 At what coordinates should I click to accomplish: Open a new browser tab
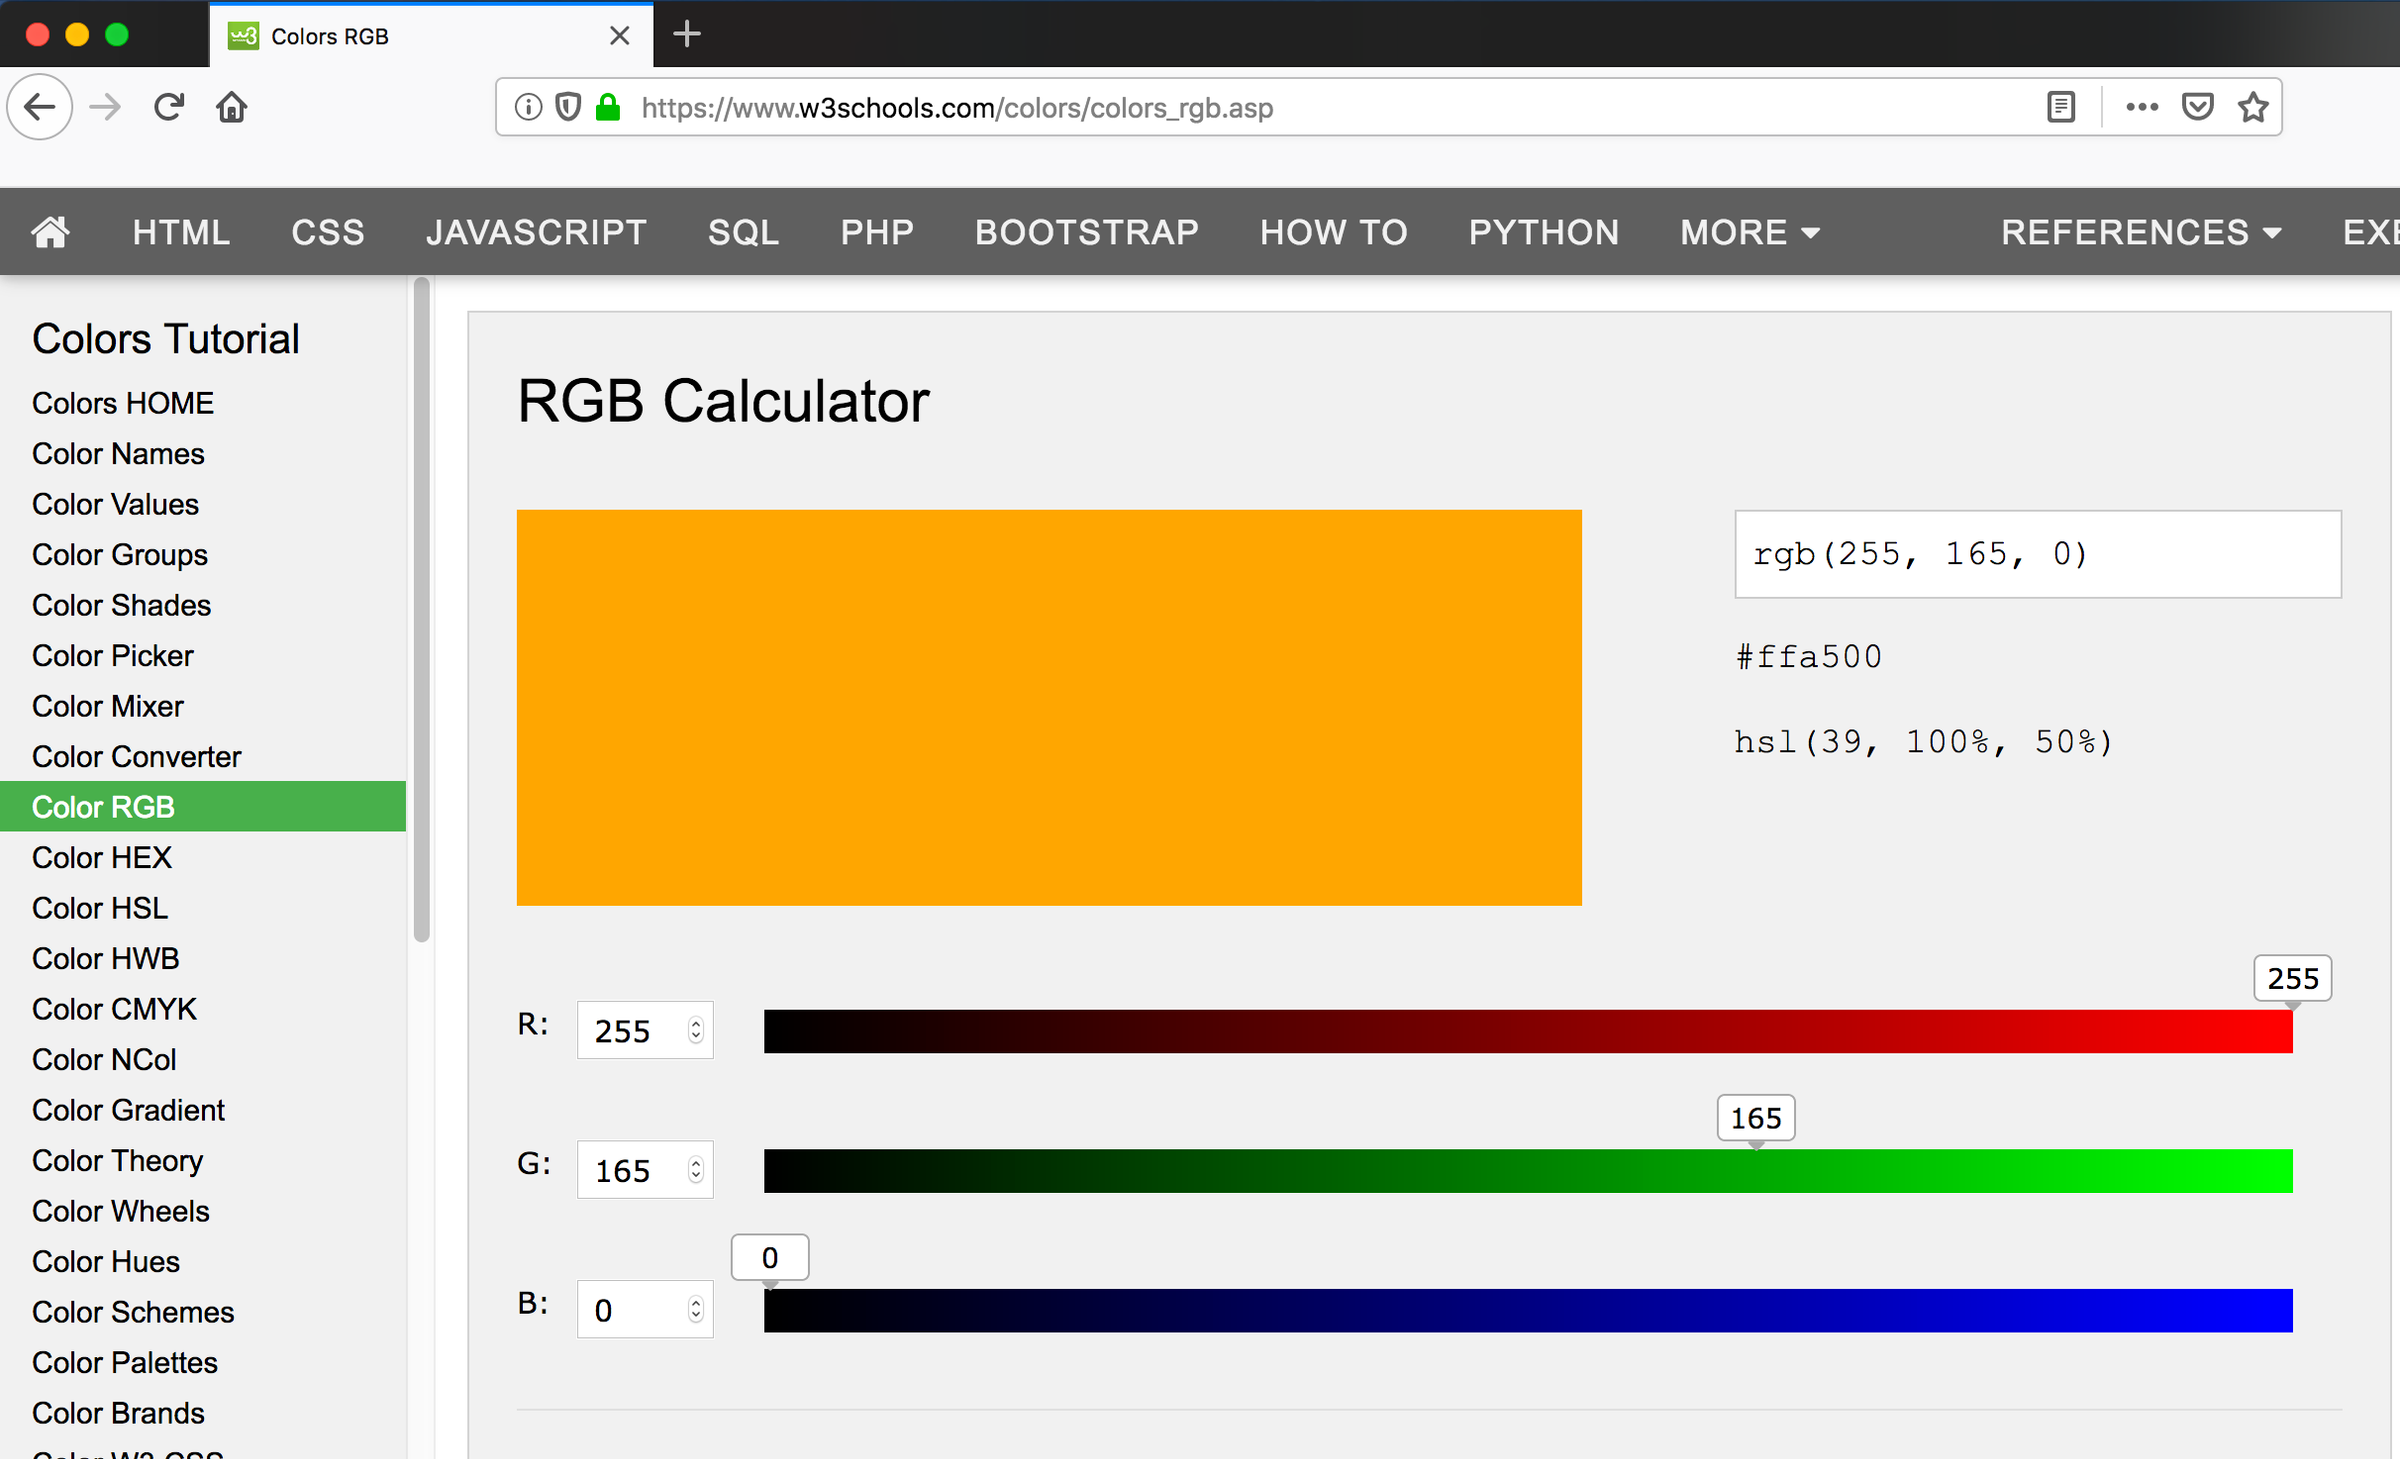click(686, 35)
